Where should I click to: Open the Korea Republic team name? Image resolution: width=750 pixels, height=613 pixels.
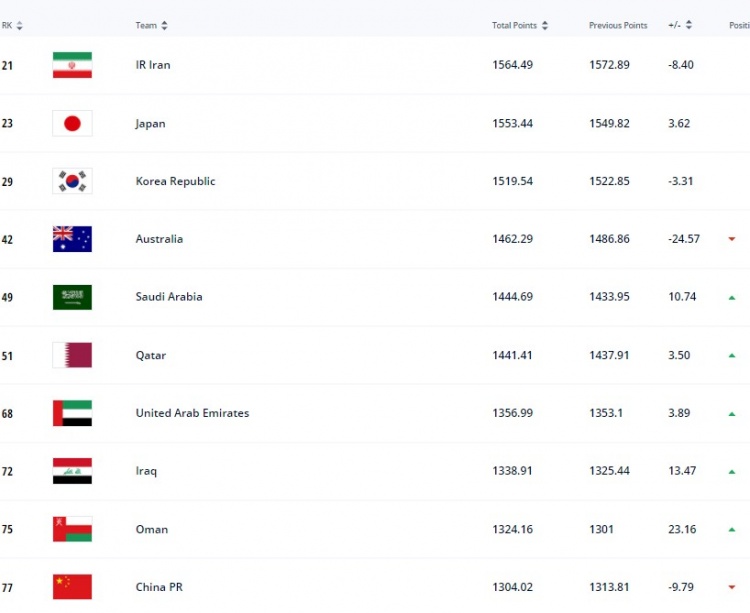176,181
